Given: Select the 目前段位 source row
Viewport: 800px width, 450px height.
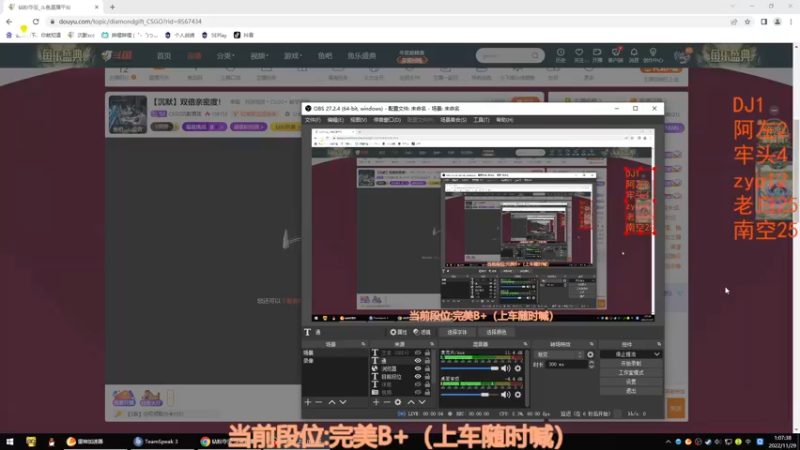Looking at the screenshot, I should 401,377.
